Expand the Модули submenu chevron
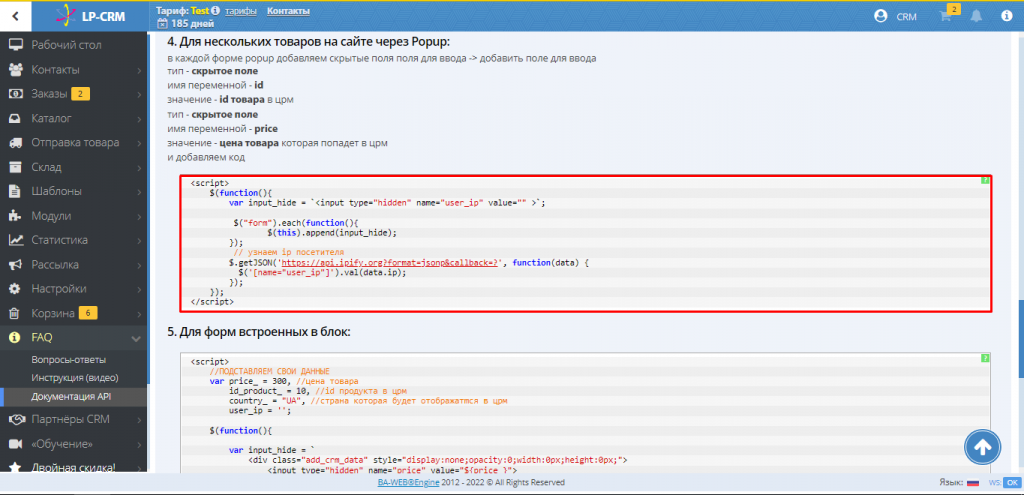 [138, 216]
